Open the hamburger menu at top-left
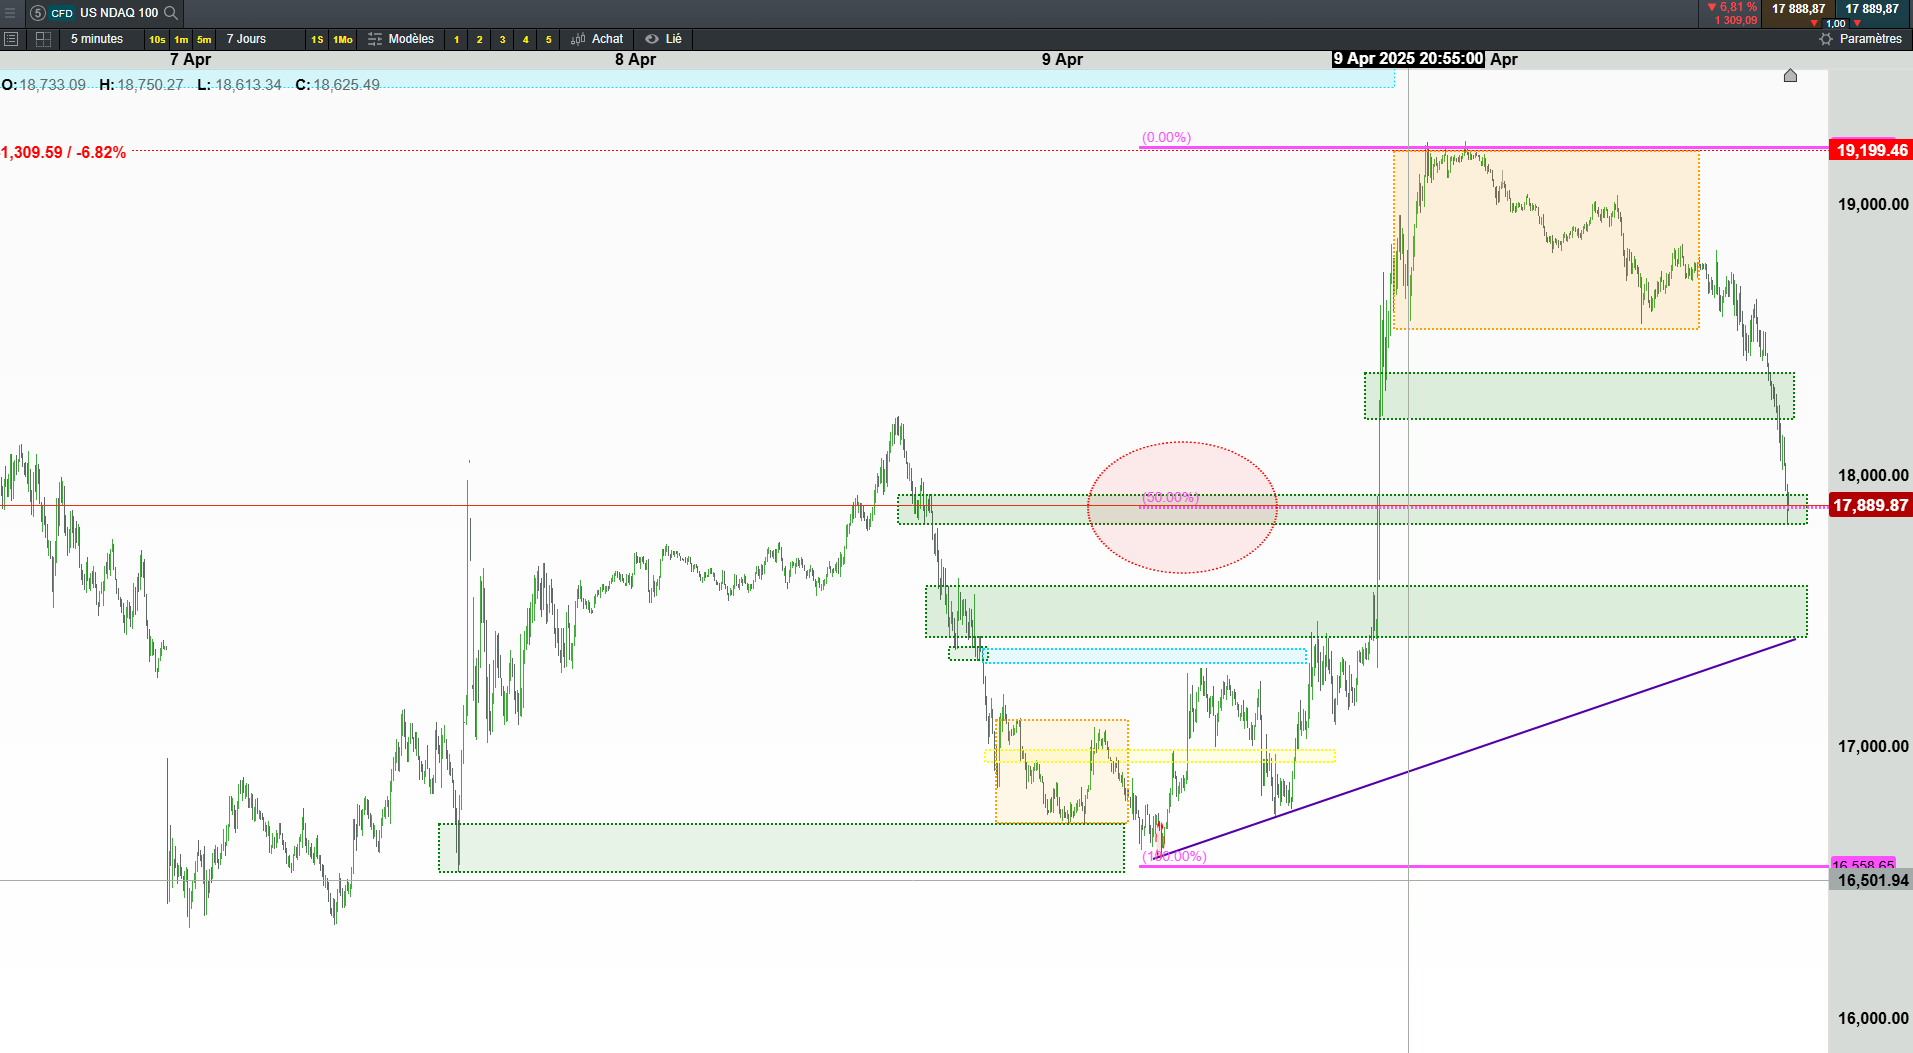 (x=10, y=13)
